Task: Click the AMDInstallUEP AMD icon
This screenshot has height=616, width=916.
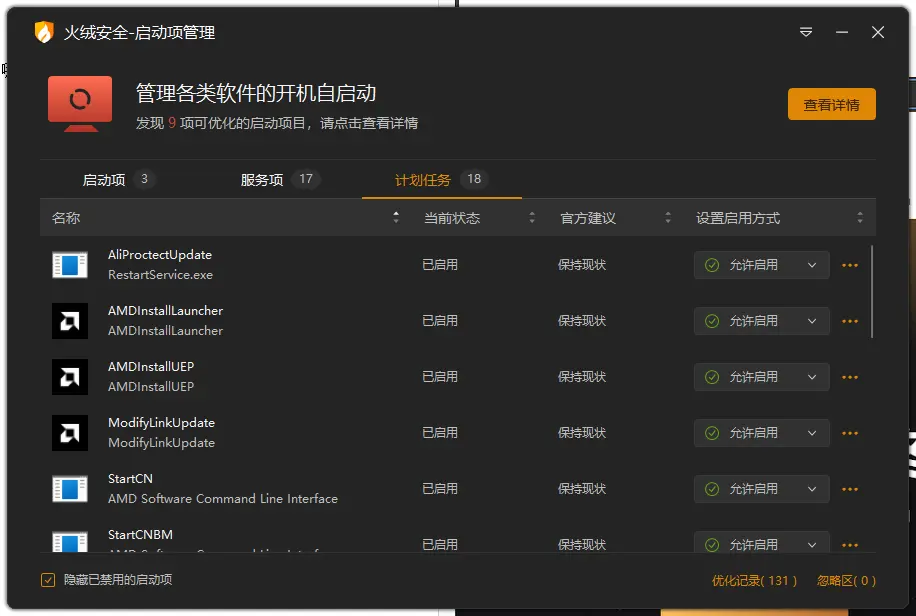Action: (x=70, y=377)
